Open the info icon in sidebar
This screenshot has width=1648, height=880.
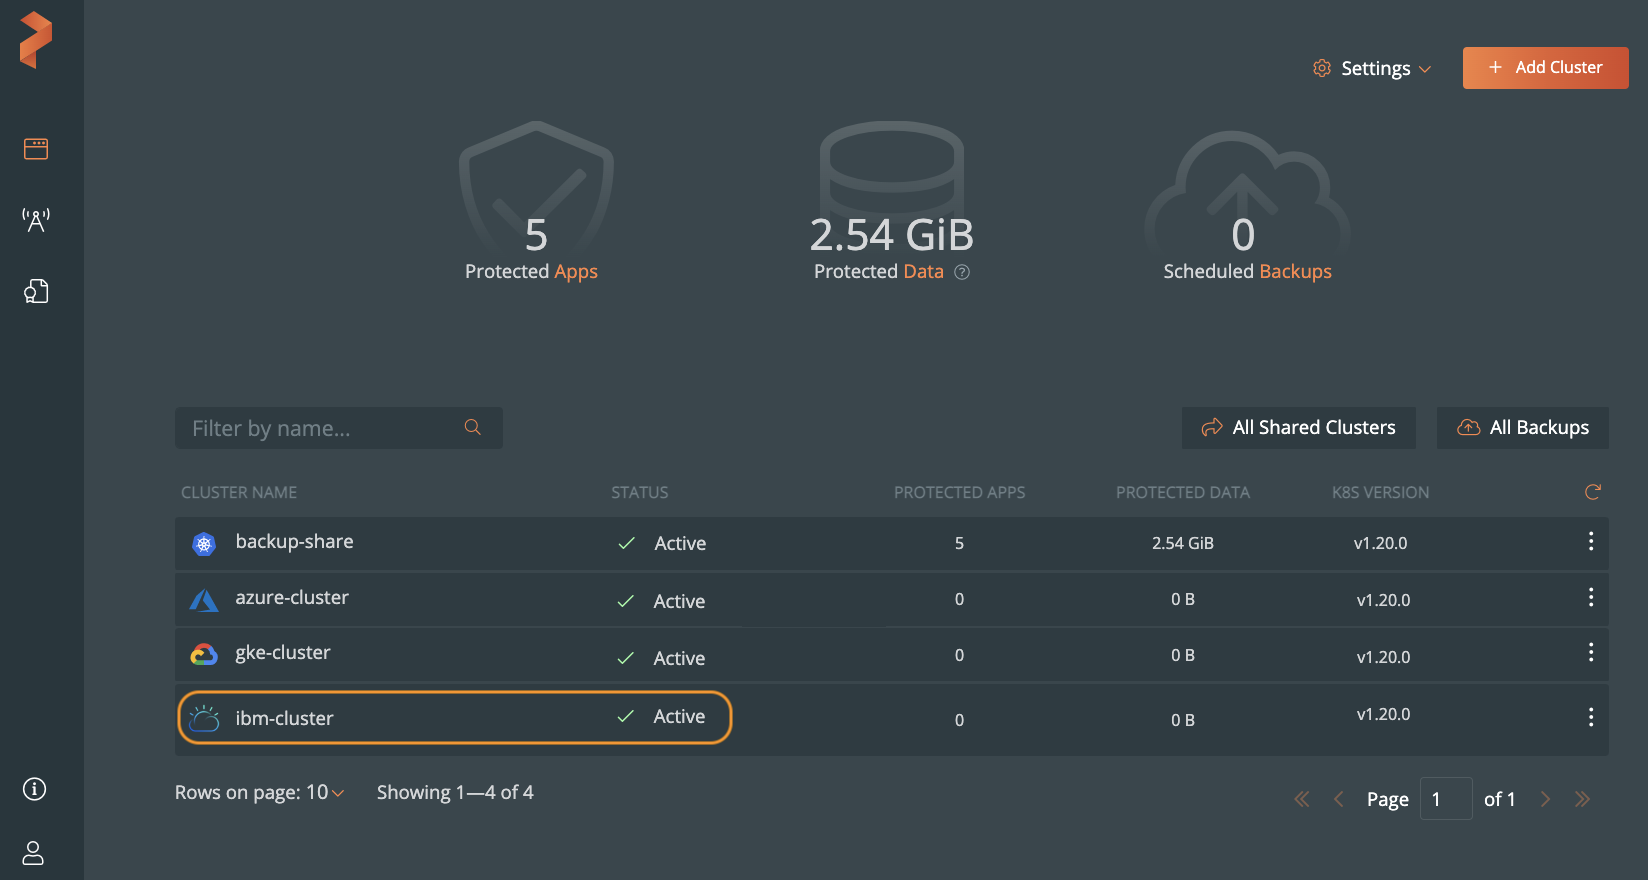click(35, 789)
